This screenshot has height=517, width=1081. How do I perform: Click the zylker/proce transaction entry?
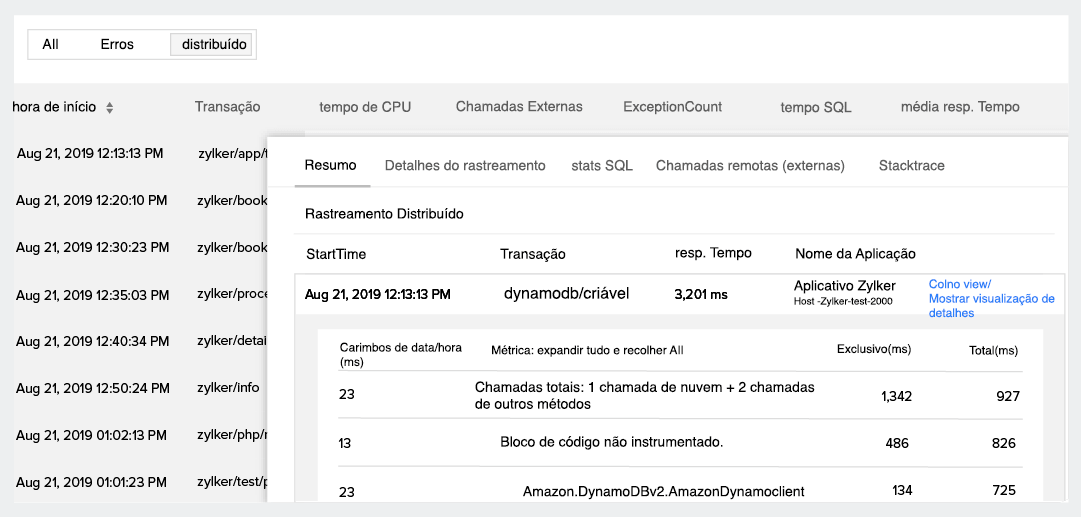pyautogui.click(x=232, y=294)
